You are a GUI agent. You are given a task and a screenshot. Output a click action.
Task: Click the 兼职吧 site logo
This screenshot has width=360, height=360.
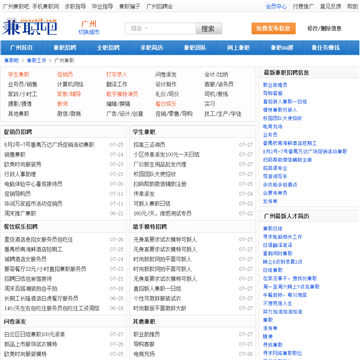pos(30,27)
